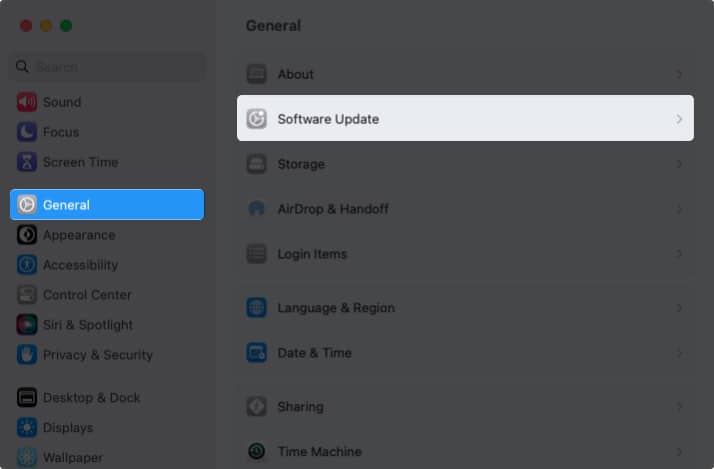Select Displays in the sidebar
The width and height of the screenshot is (714, 469).
pyautogui.click(x=107, y=428)
